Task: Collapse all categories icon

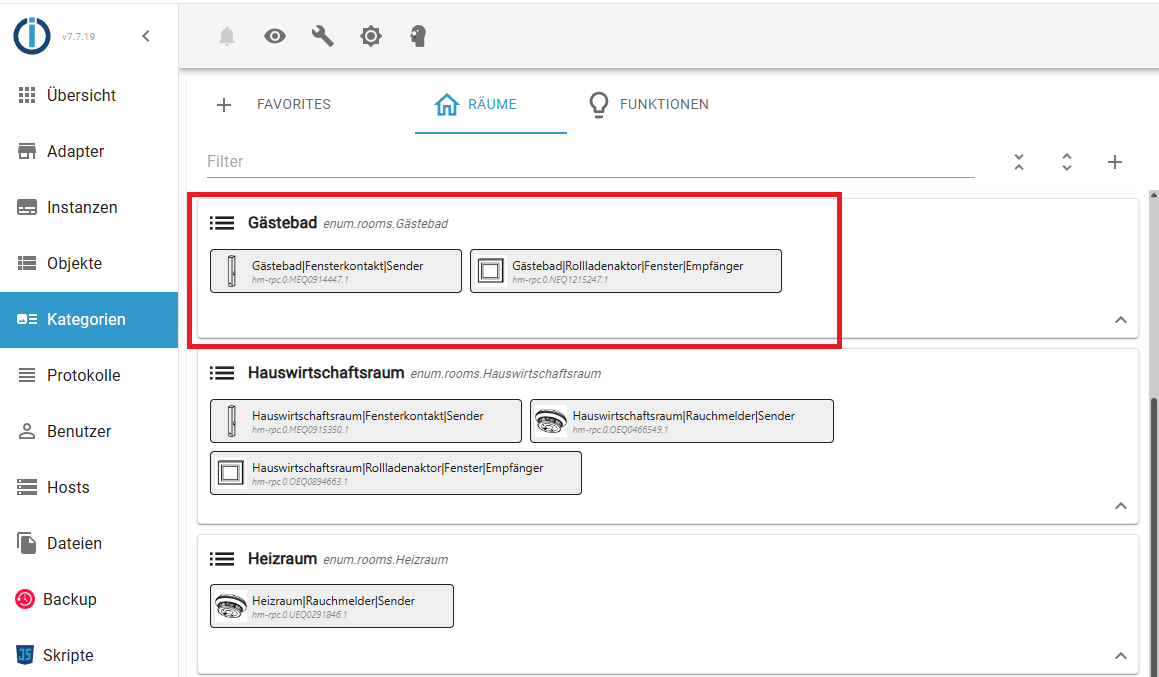Action: point(1019,162)
